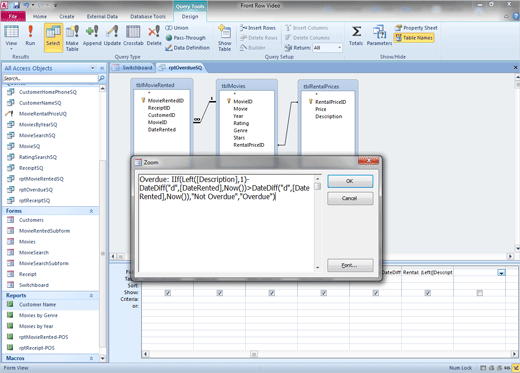520x373 pixels.
Task: Click OK in the Zoom dialog
Action: coord(350,181)
